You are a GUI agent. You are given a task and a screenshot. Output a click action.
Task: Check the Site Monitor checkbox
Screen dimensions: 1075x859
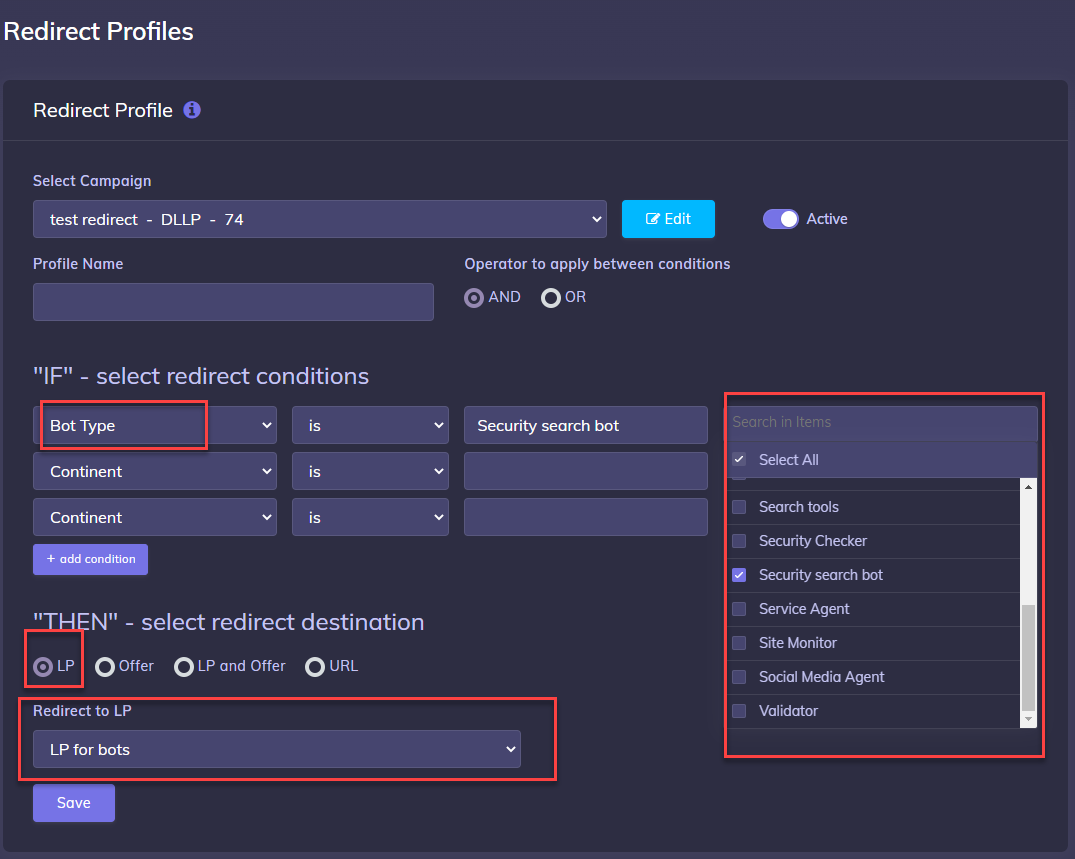pos(737,643)
